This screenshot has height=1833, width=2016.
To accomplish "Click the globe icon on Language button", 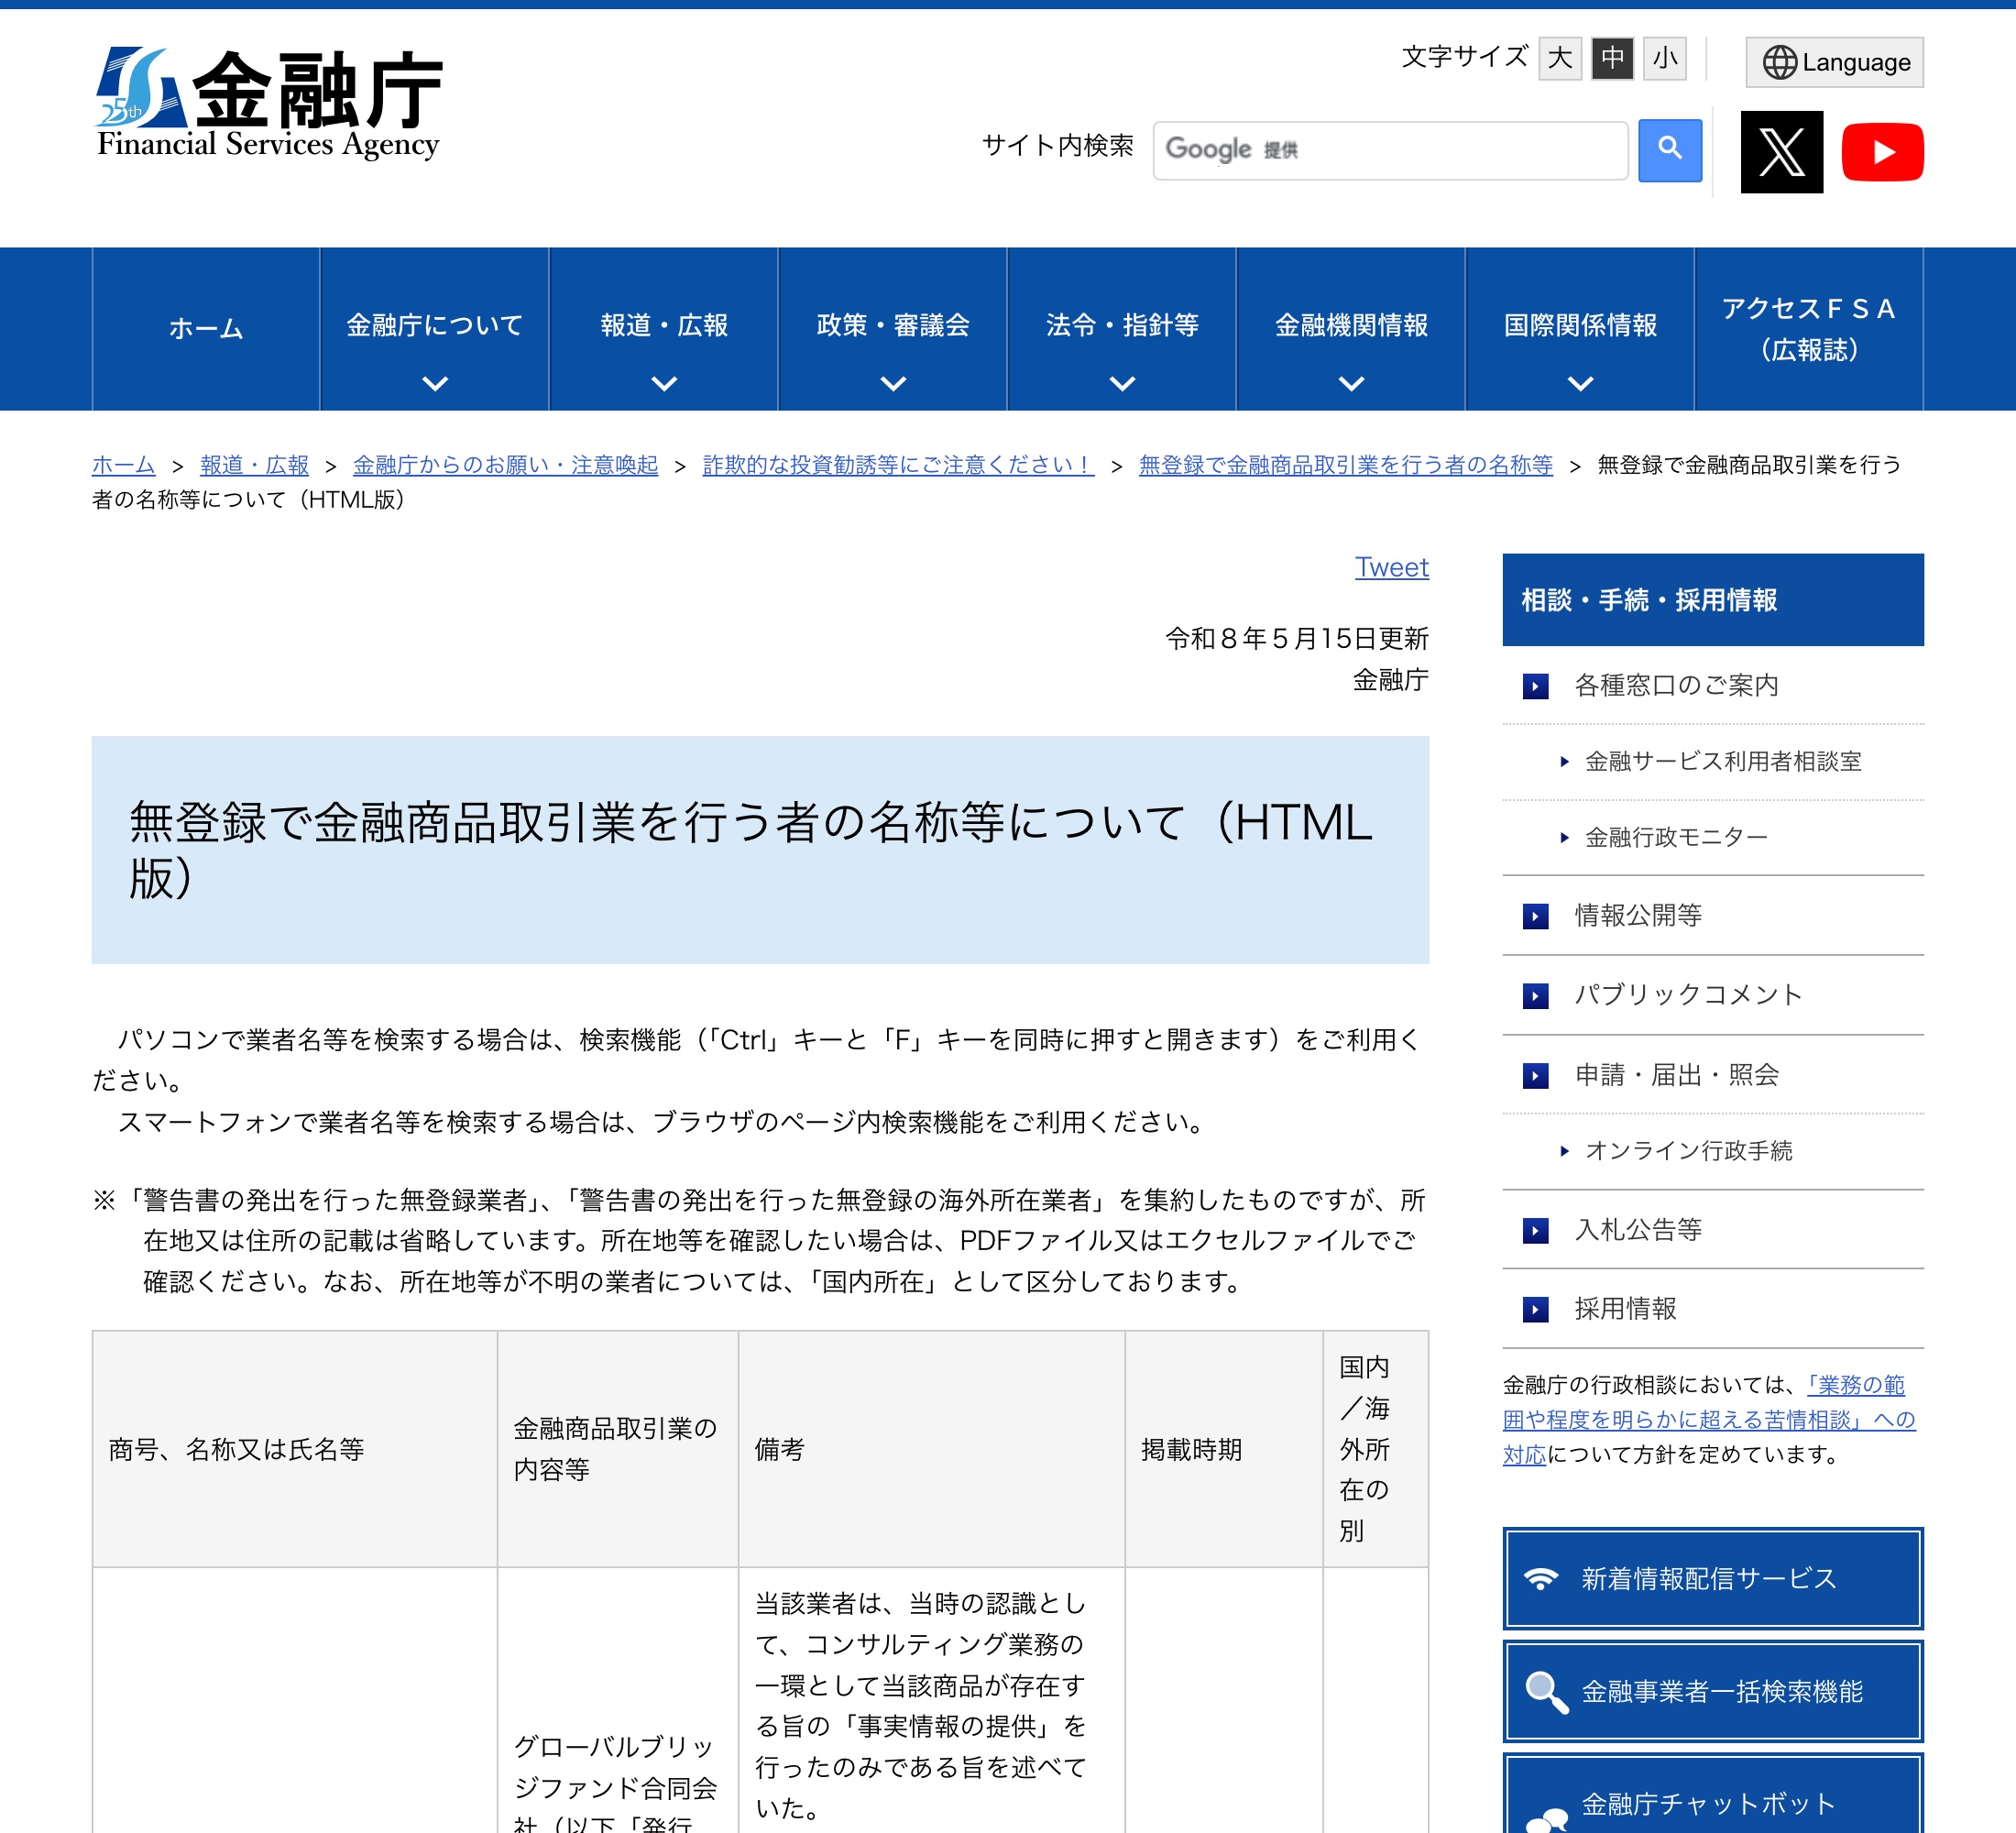I will pos(1779,62).
